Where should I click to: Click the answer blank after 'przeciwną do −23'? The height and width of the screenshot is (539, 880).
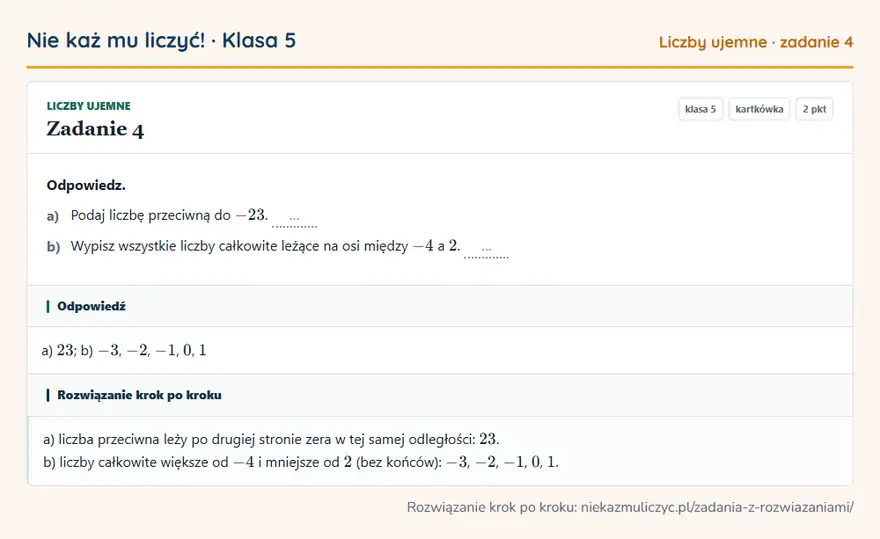point(294,218)
